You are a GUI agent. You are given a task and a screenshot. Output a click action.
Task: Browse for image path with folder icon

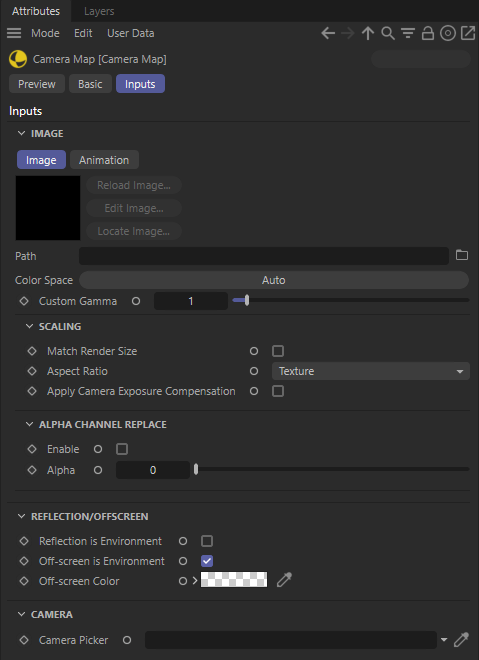[x=462, y=255]
